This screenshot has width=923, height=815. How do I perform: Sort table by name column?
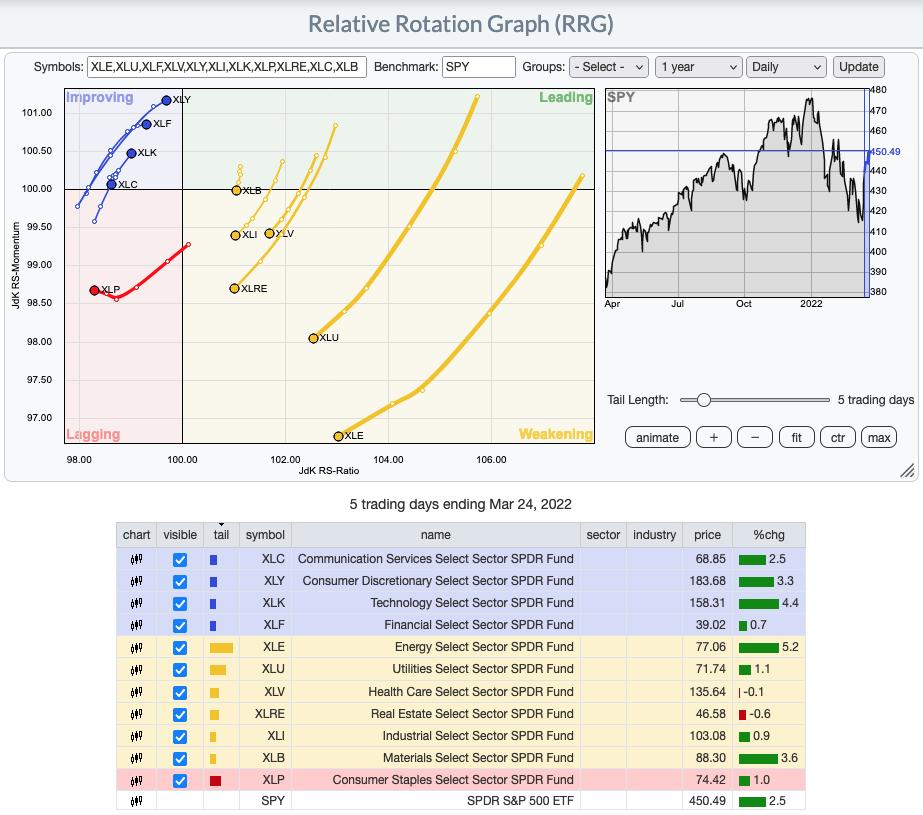436,535
